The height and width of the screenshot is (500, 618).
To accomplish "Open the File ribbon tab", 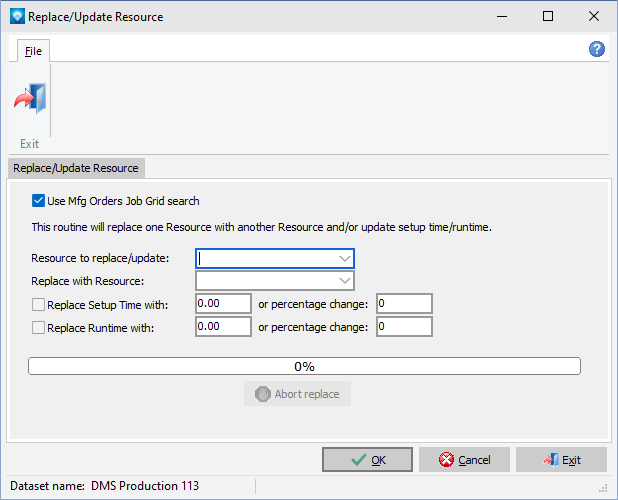I will tap(33, 51).
